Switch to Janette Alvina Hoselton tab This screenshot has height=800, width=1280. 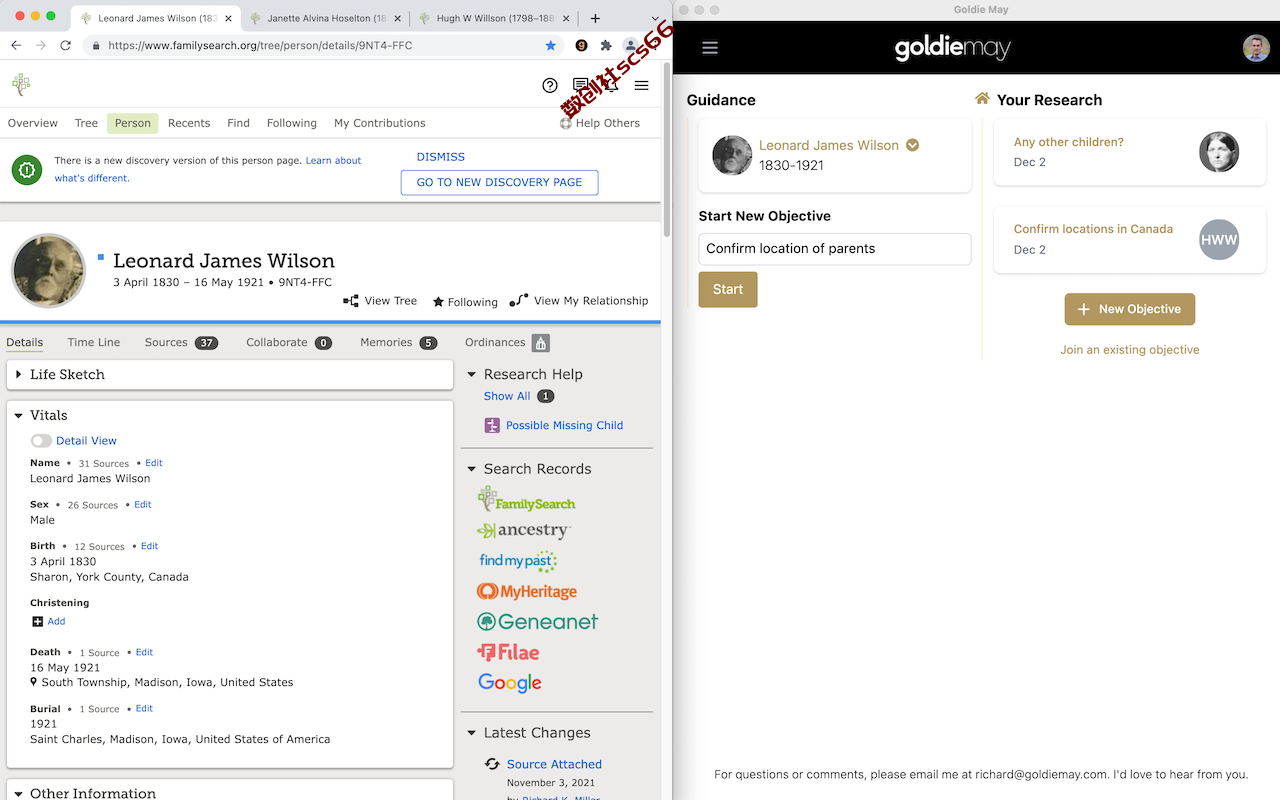tap(324, 18)
